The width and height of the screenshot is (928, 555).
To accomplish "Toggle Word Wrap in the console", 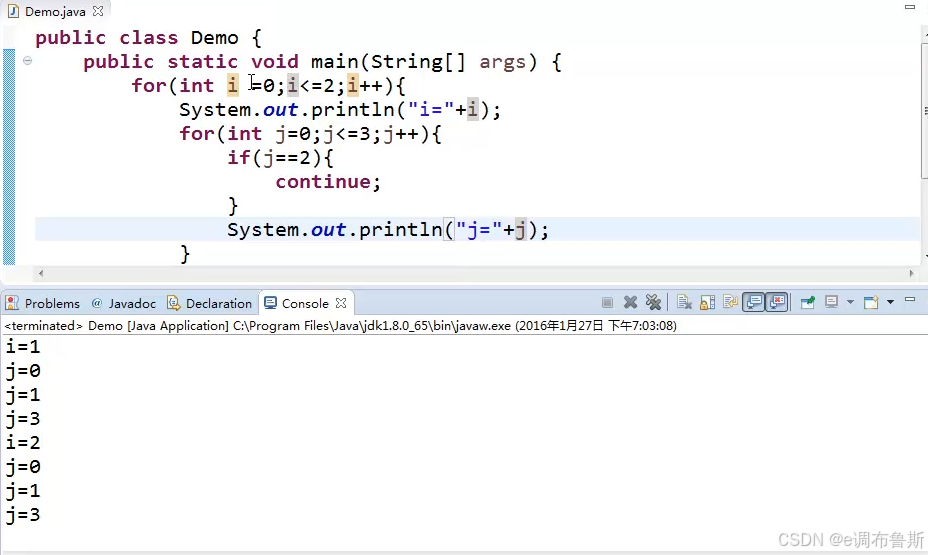I will [x=730, y=303].
